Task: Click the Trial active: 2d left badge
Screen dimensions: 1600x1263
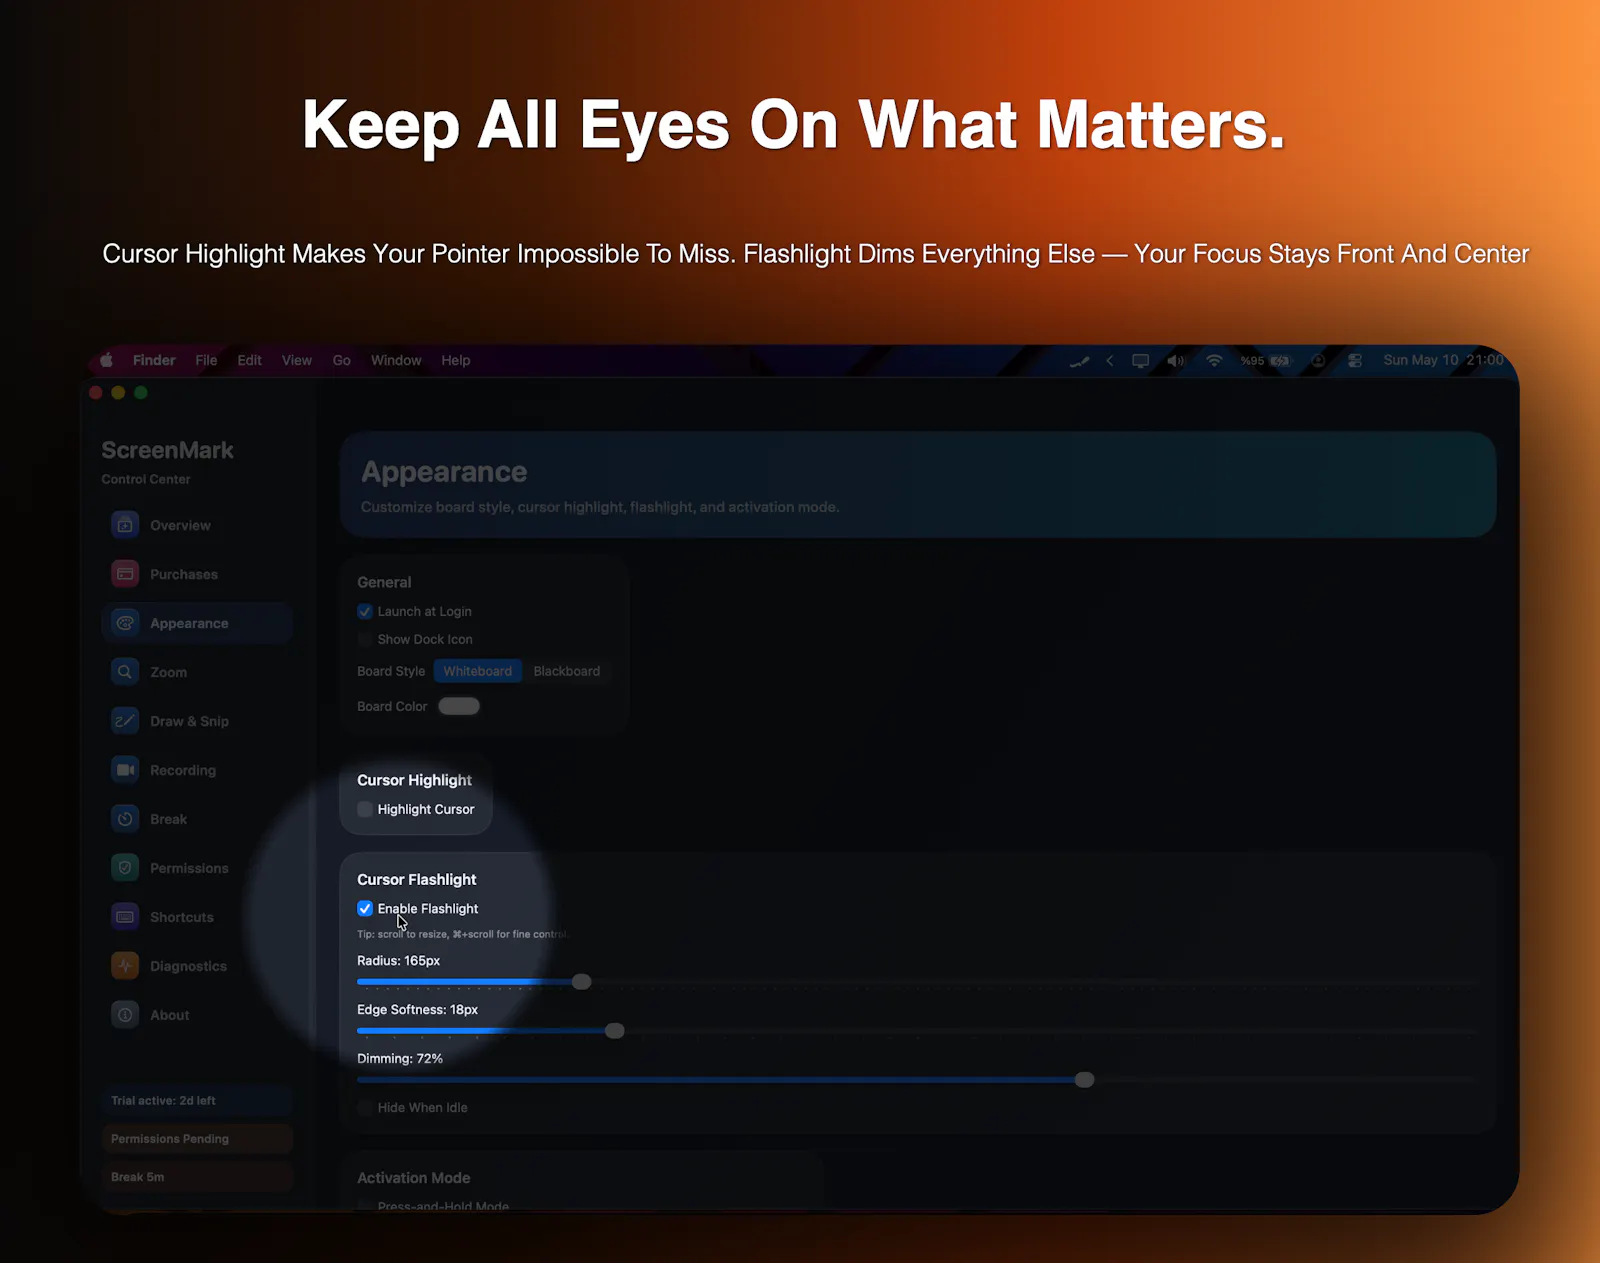Action: [197, 1100]
